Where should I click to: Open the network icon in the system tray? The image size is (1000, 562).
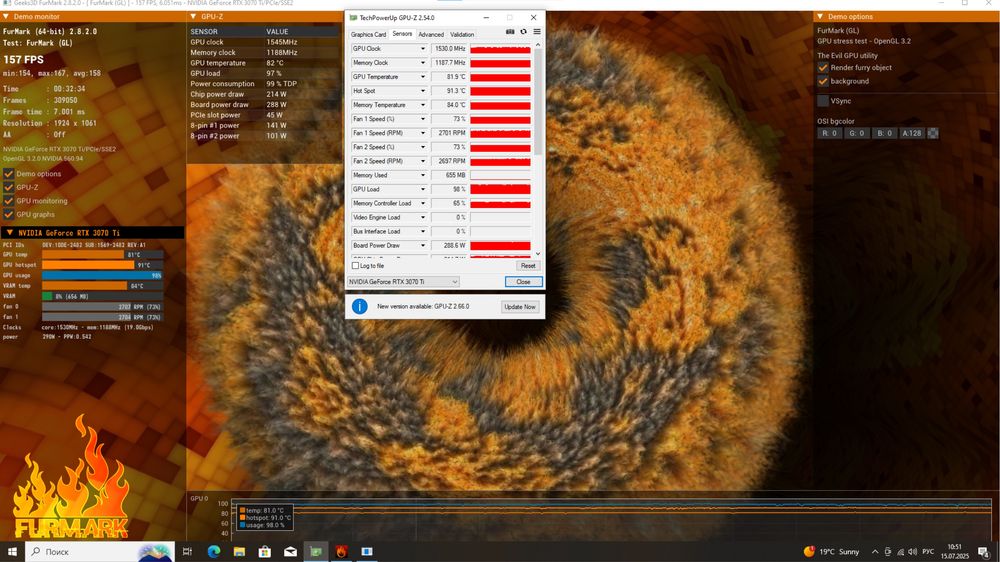pyautogui.click(x=900, y=552)
